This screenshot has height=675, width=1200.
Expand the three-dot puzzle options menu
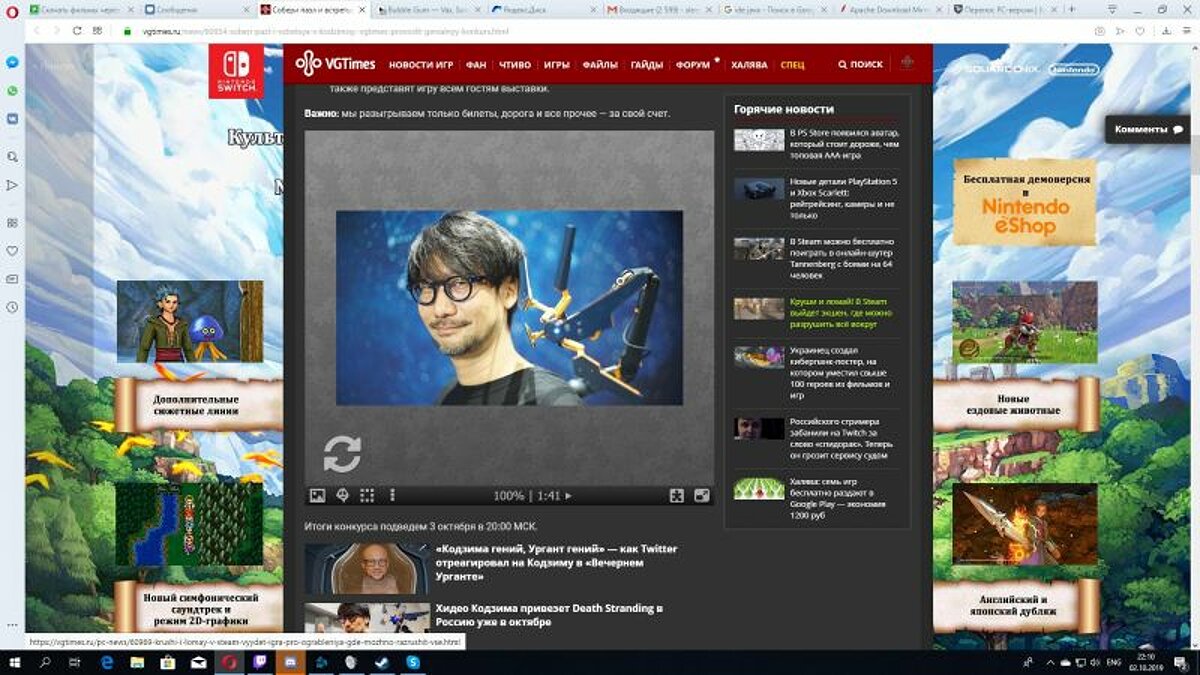(x=392, y=495)
